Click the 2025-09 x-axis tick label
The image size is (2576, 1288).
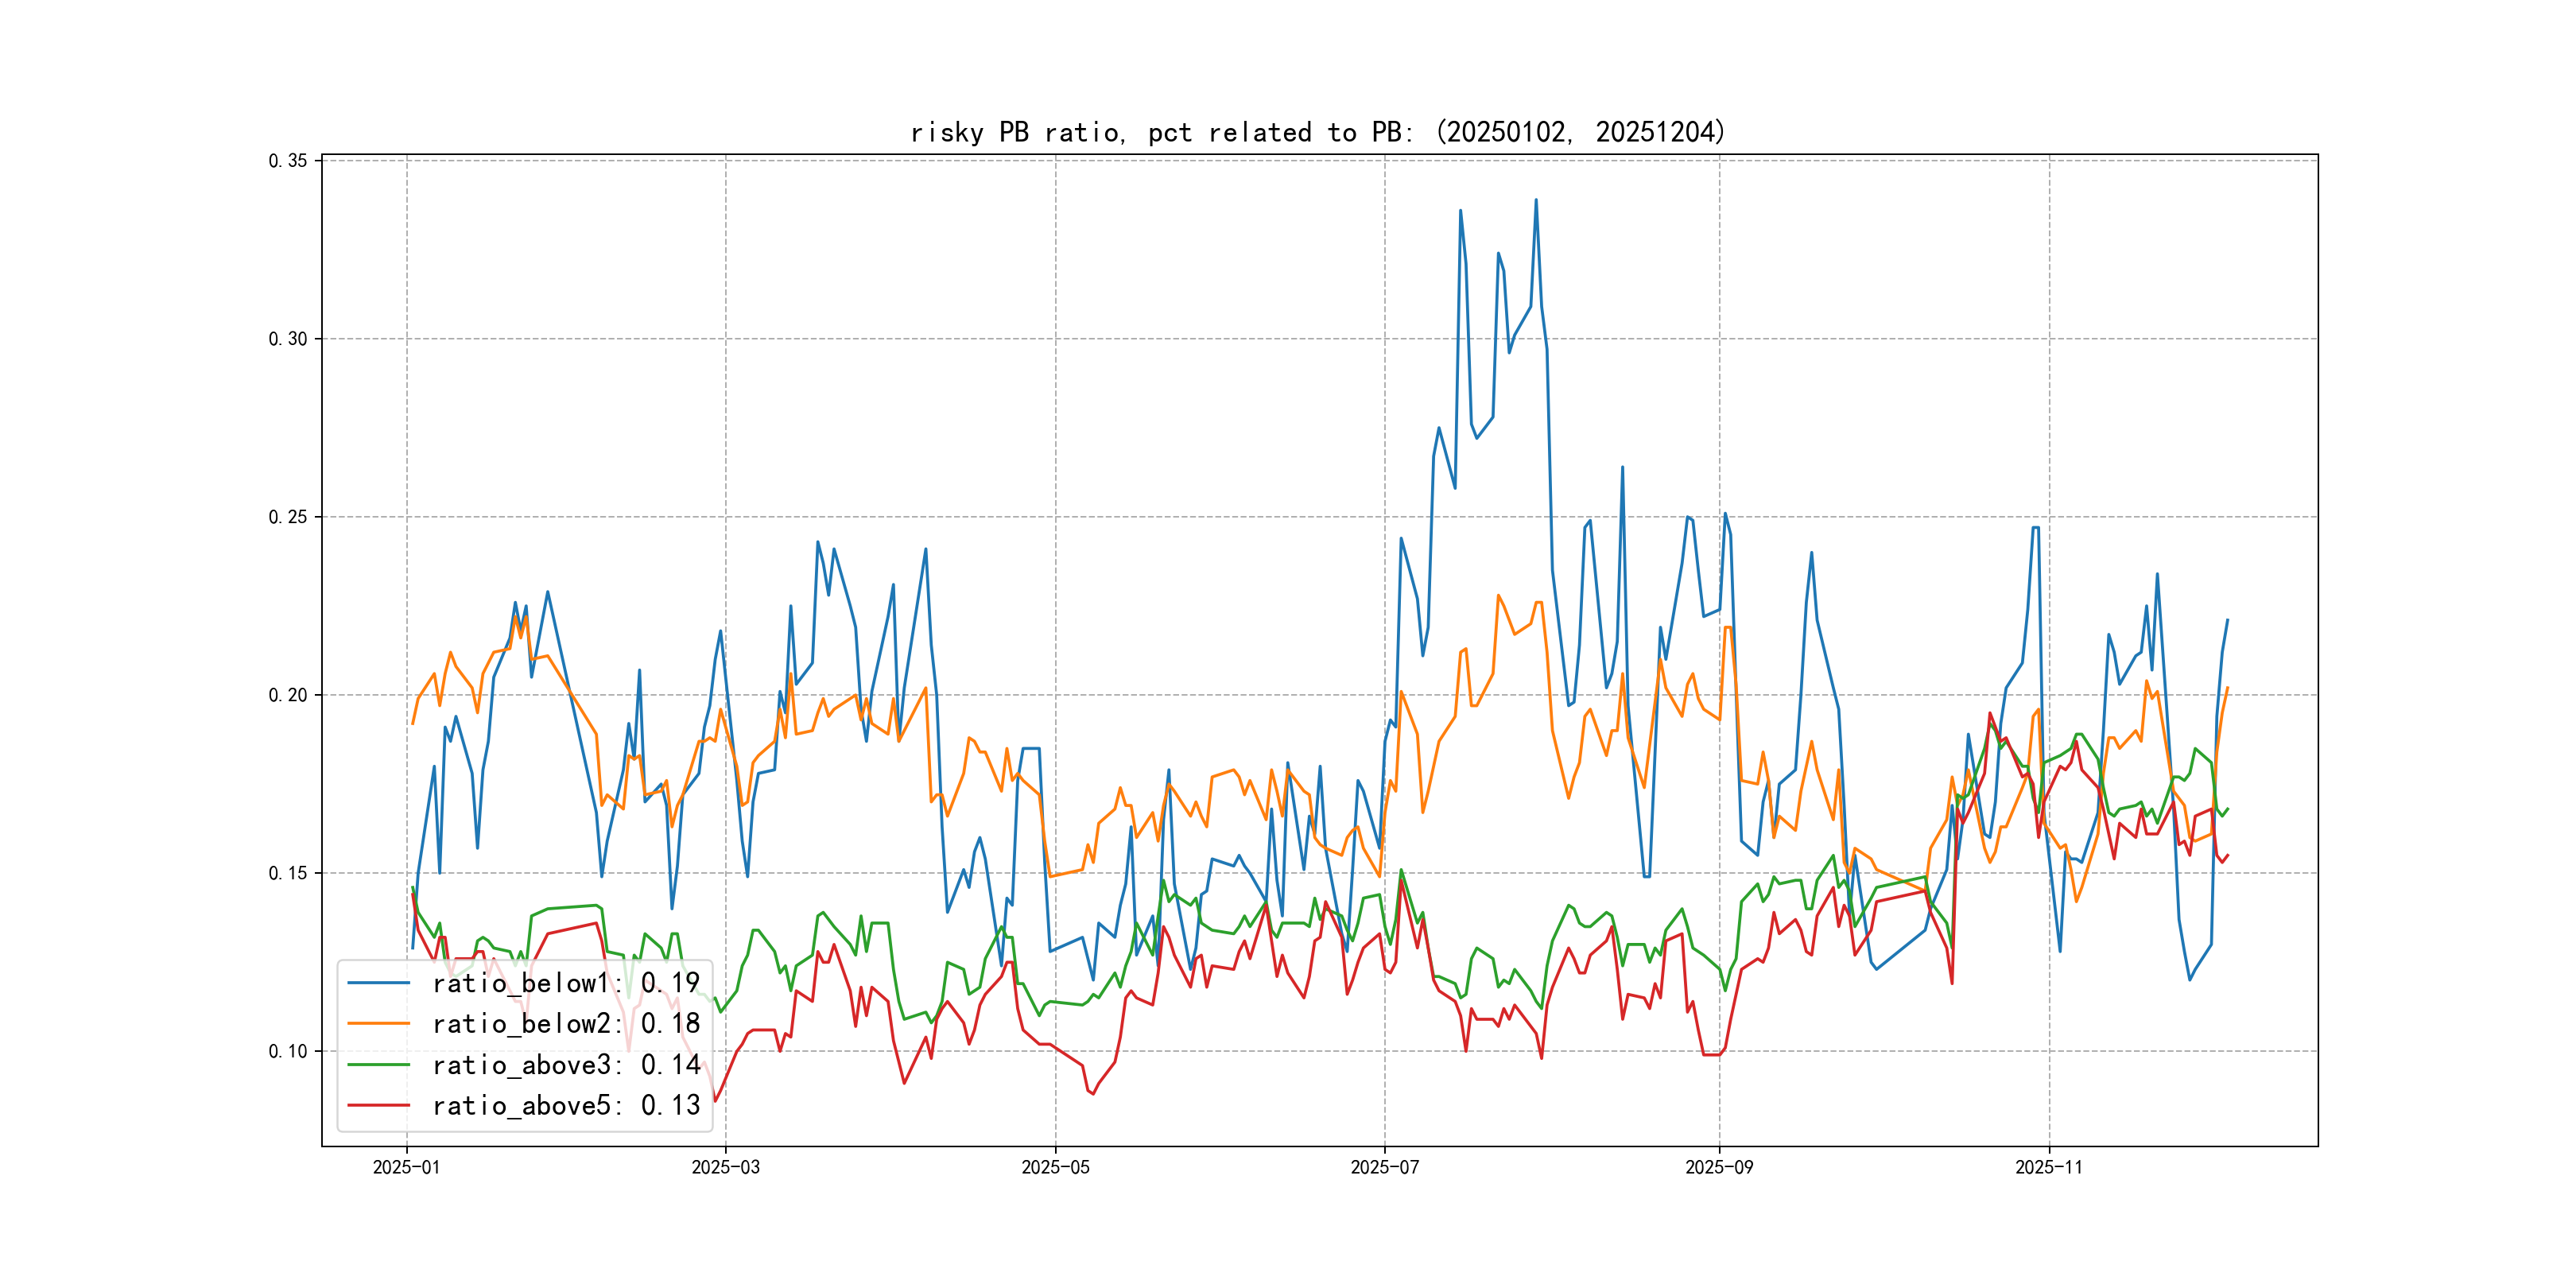1719,1167
